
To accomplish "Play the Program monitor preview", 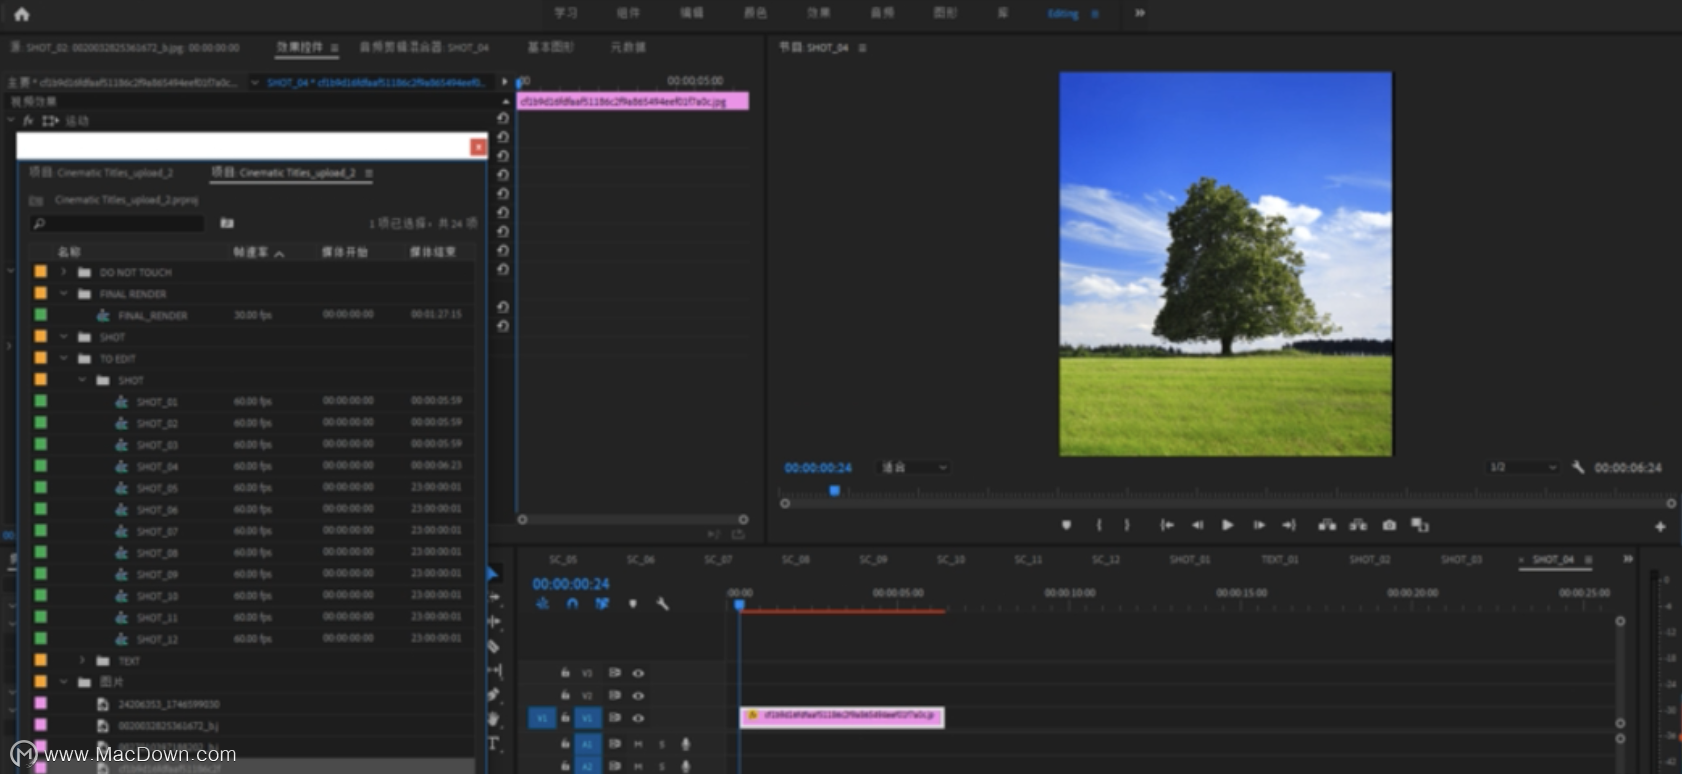I will (1227, 525).
